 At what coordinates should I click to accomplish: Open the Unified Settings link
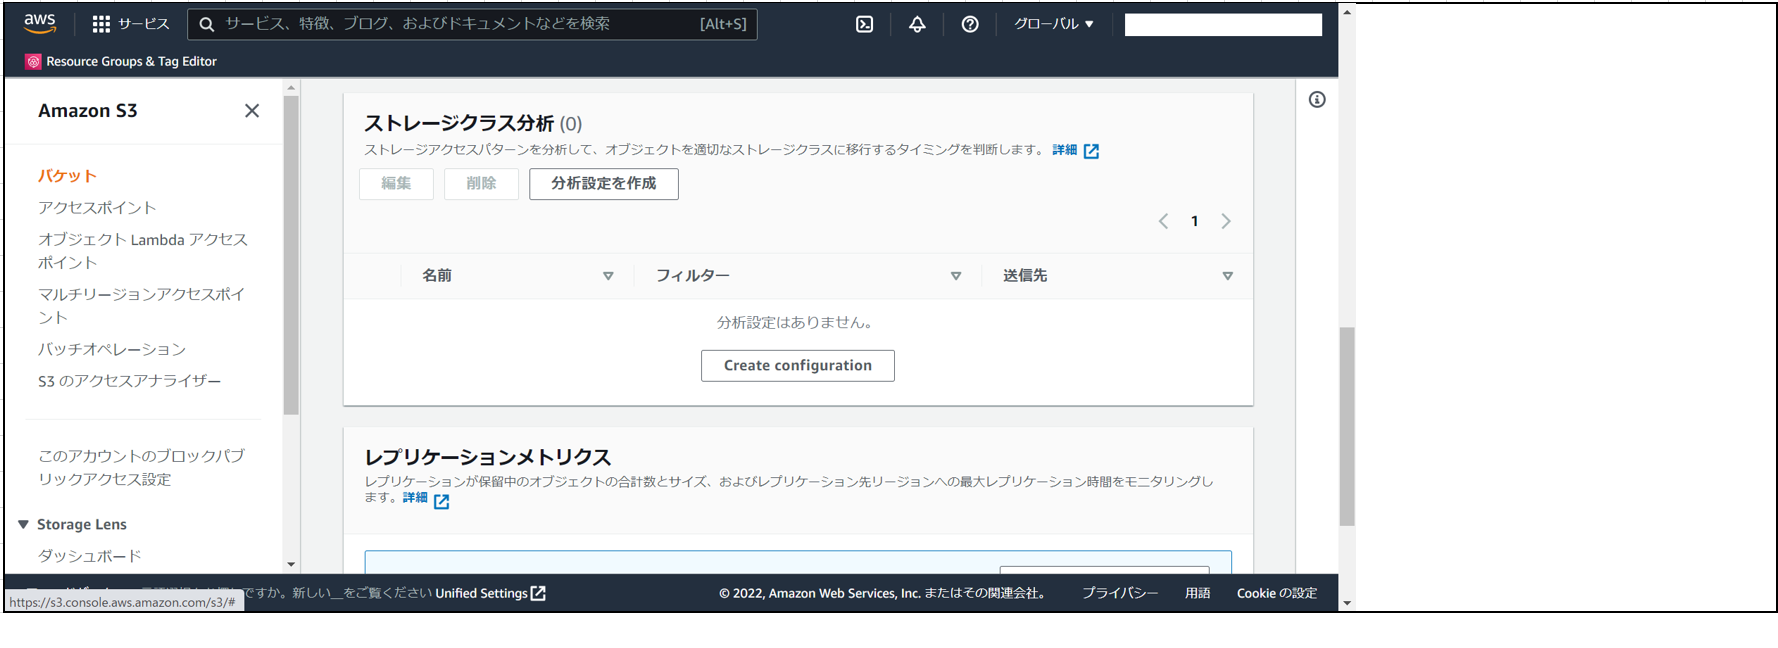coord(481,593)
